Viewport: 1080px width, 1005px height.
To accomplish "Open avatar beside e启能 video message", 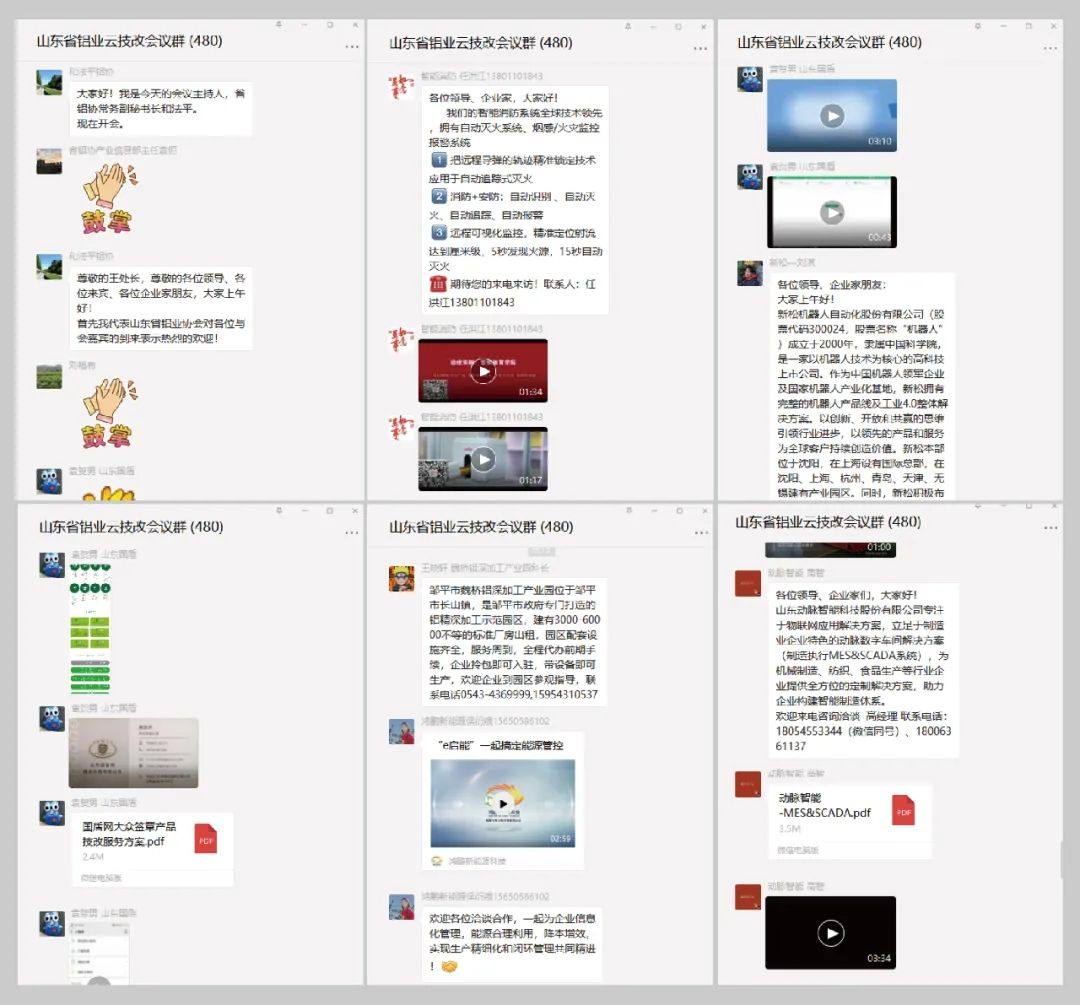I will (402, 732).
